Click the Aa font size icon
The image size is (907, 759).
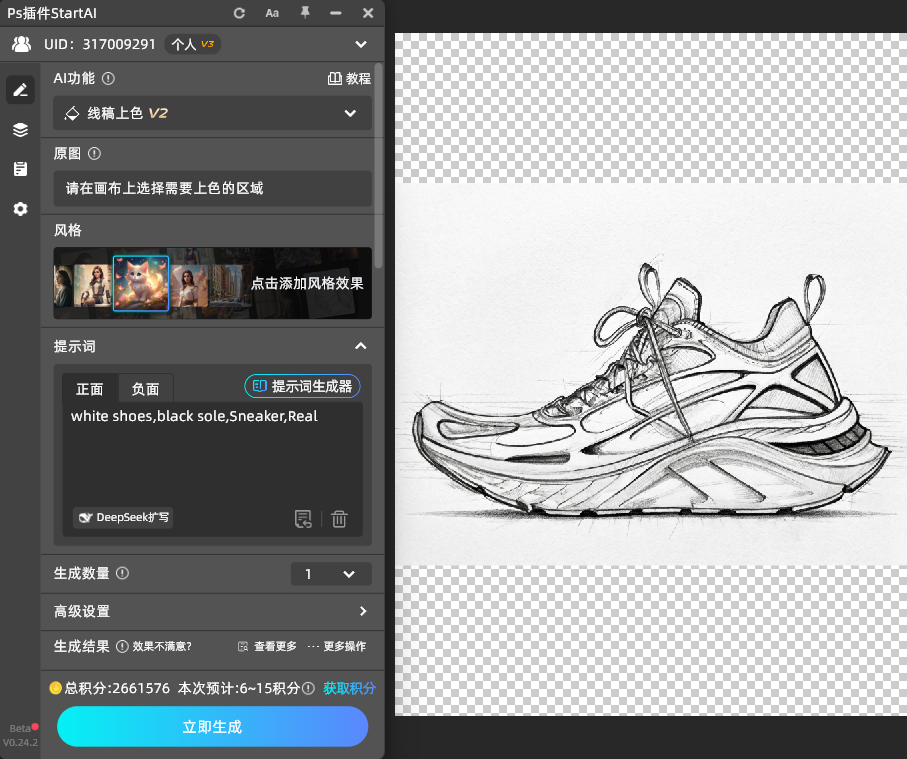point(272,13)
